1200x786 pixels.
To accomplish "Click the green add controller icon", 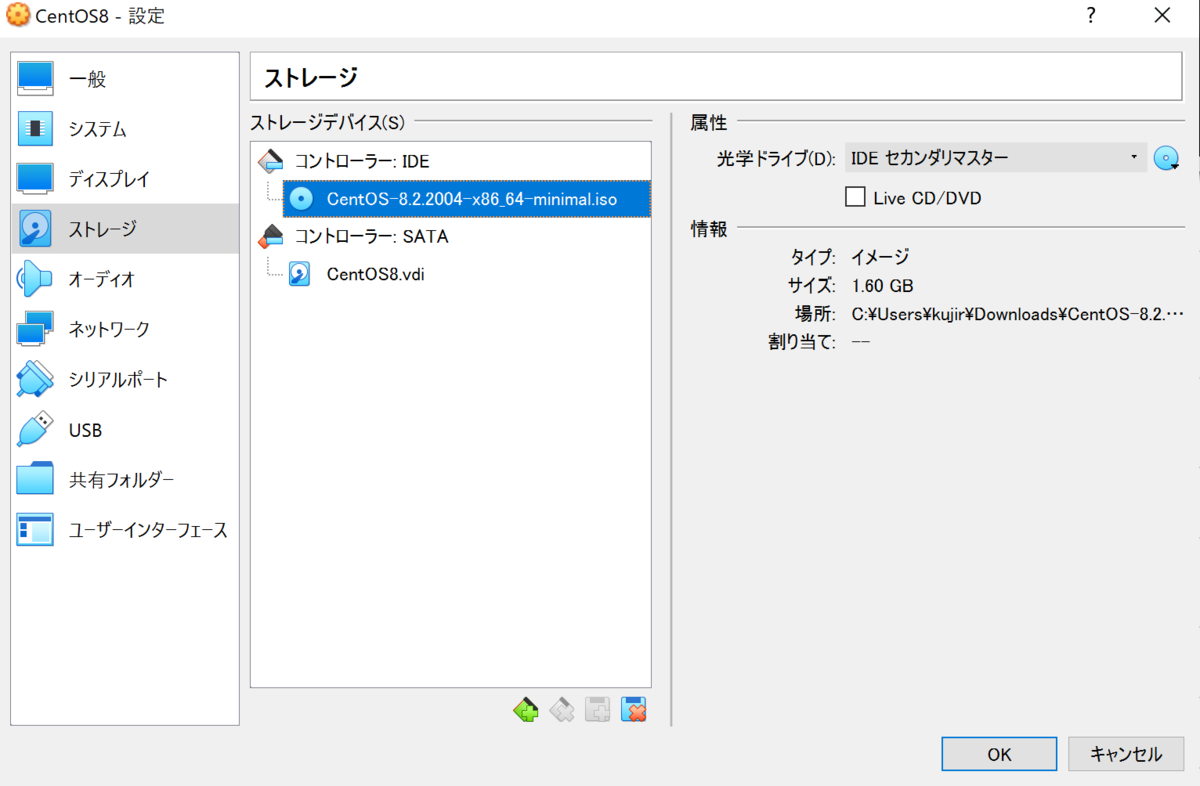I will [x=525, y=709].
